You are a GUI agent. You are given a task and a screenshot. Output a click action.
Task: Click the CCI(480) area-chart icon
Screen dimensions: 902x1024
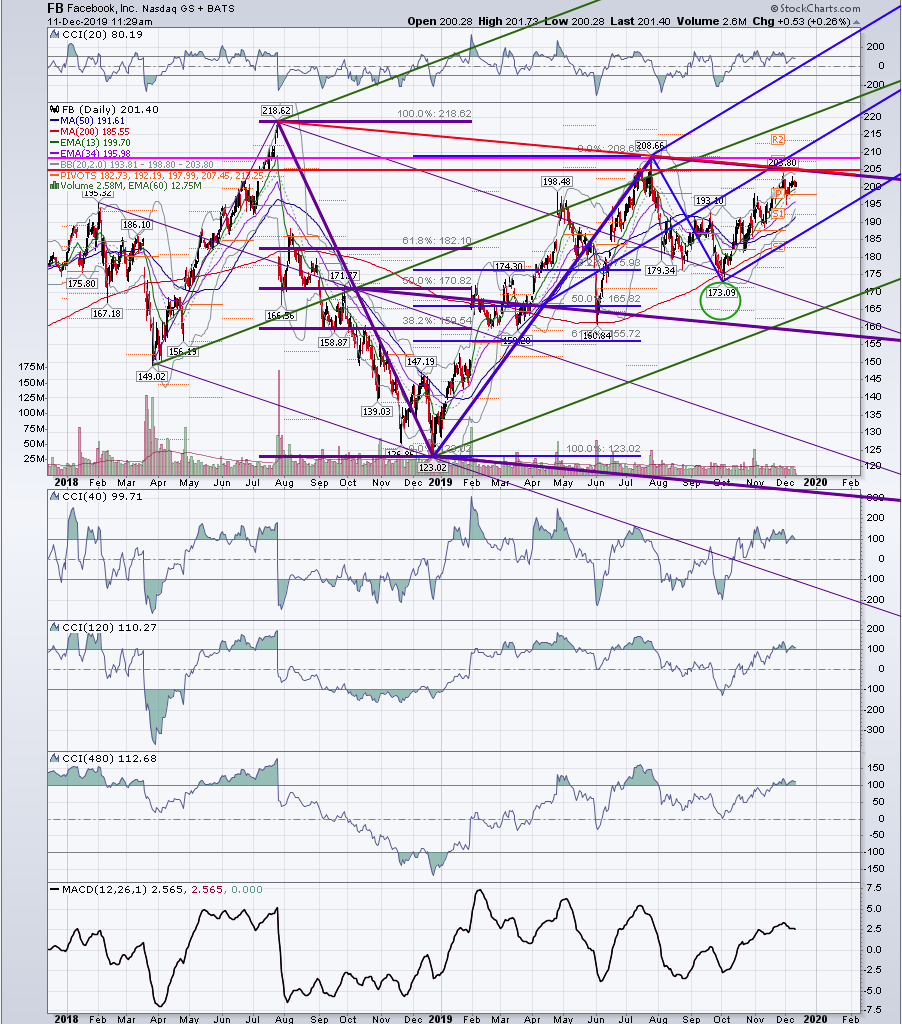[54, 759]
